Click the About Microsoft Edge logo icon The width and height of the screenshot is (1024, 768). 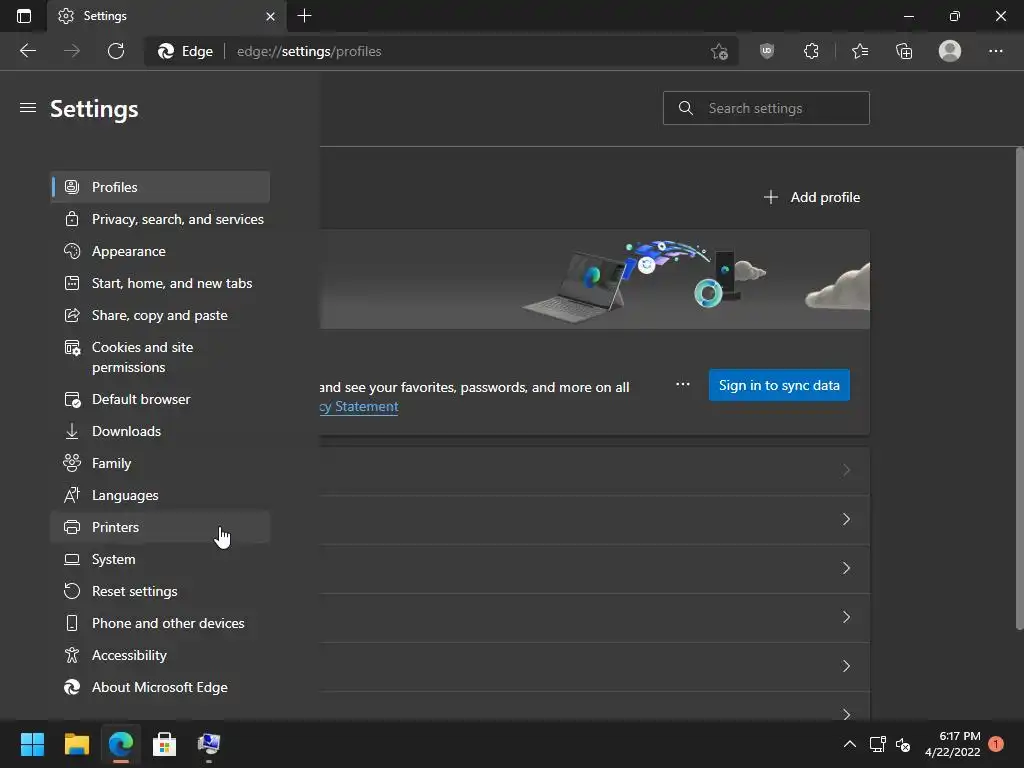[72, 687]
